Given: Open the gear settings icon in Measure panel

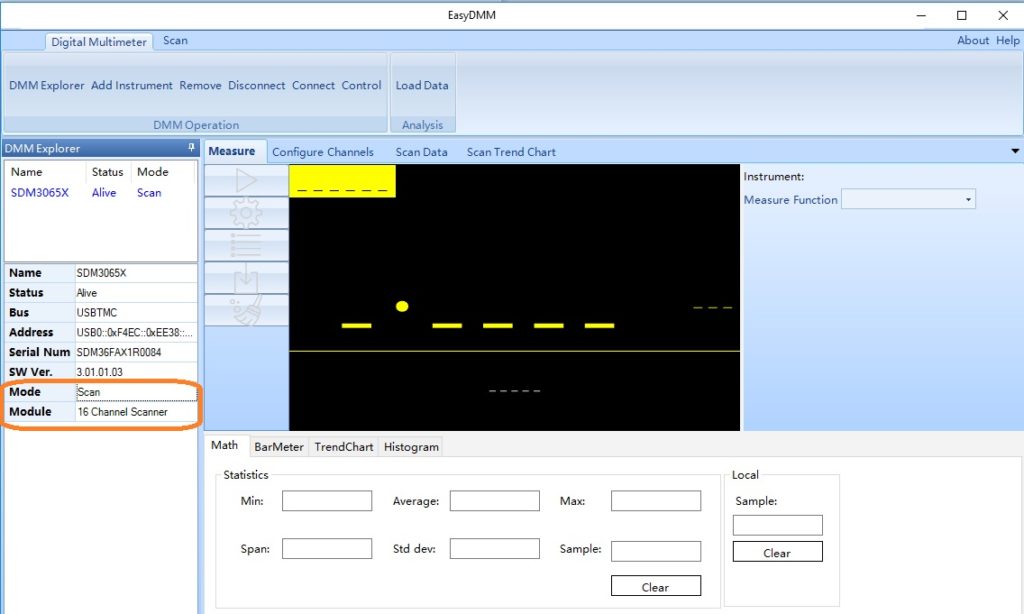Looking at the screenshot, I should coord(246,213).
